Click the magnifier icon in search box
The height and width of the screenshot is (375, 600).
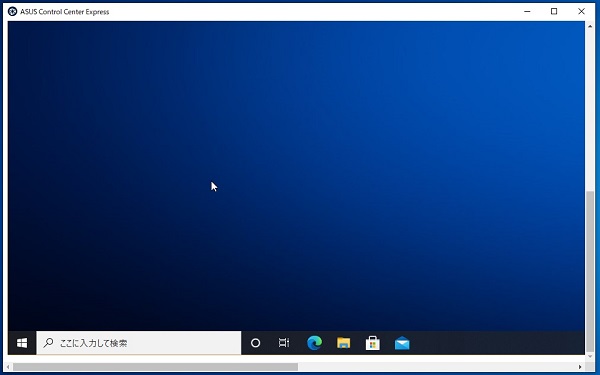point(48,342)
